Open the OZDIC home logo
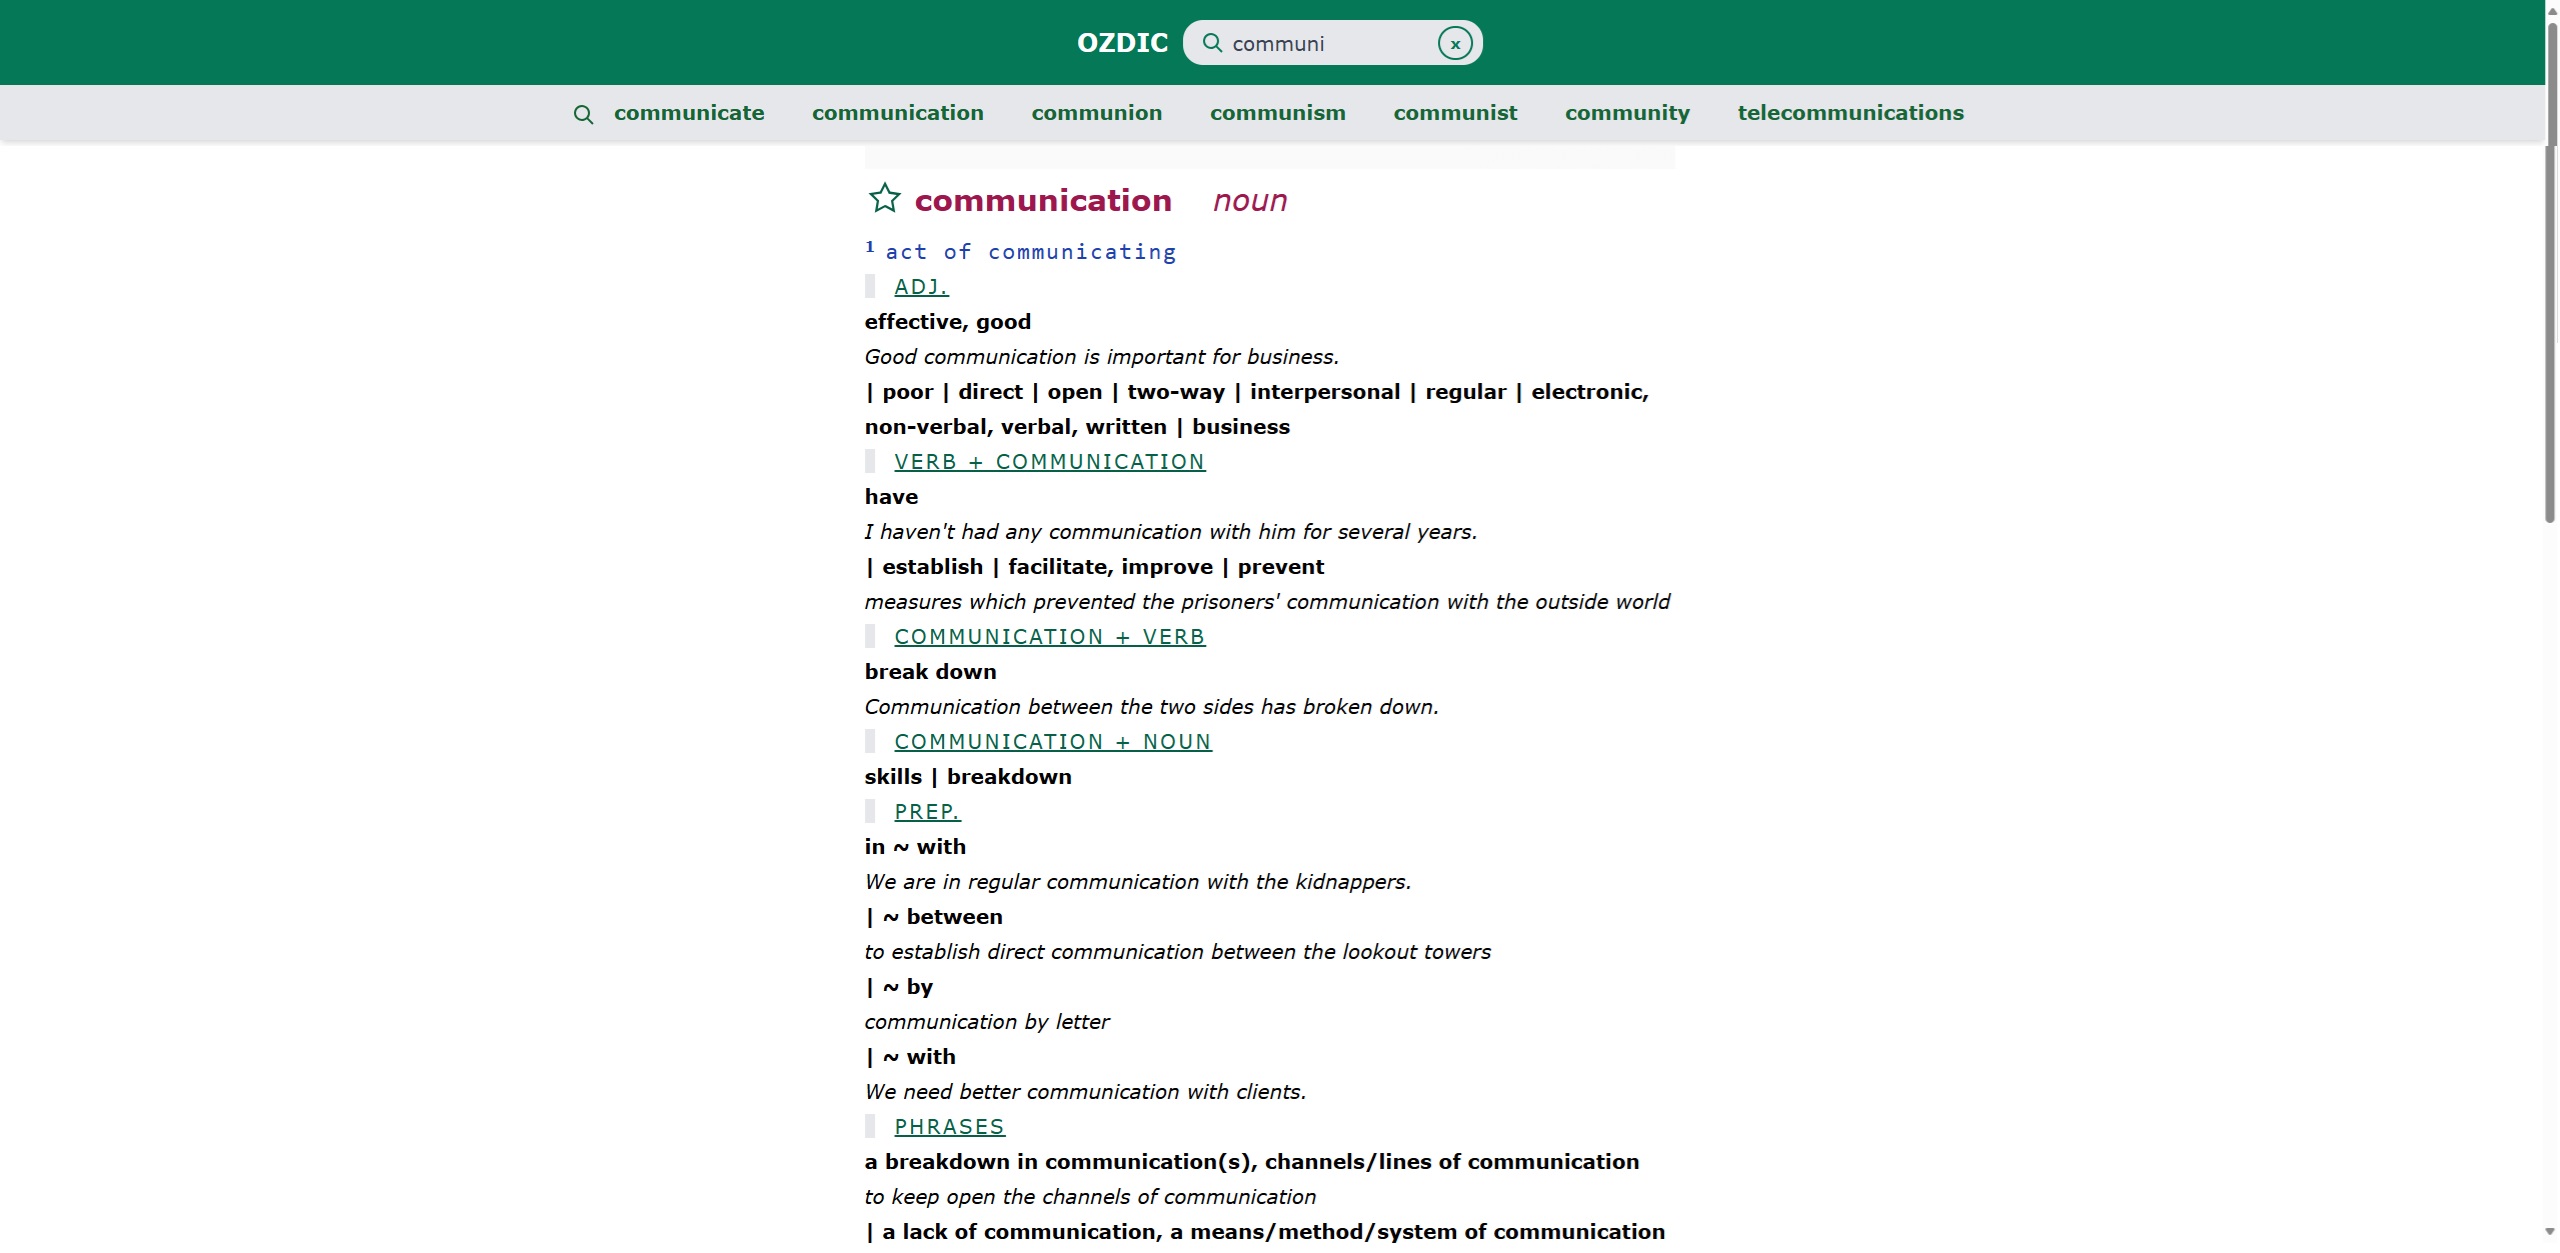Viewport: 2560px width, 1253px height. tap(1122, 43)
